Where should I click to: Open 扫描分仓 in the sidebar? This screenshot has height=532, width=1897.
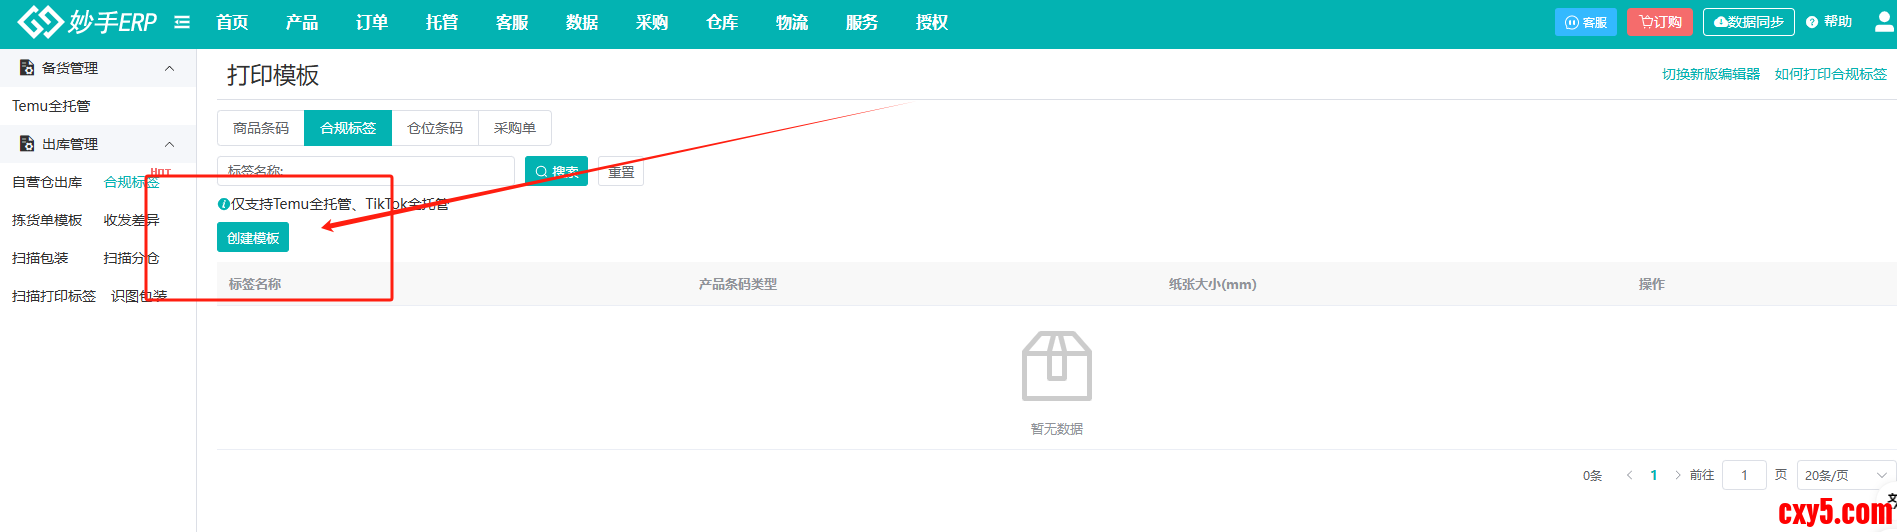click(x=131, y=258)
